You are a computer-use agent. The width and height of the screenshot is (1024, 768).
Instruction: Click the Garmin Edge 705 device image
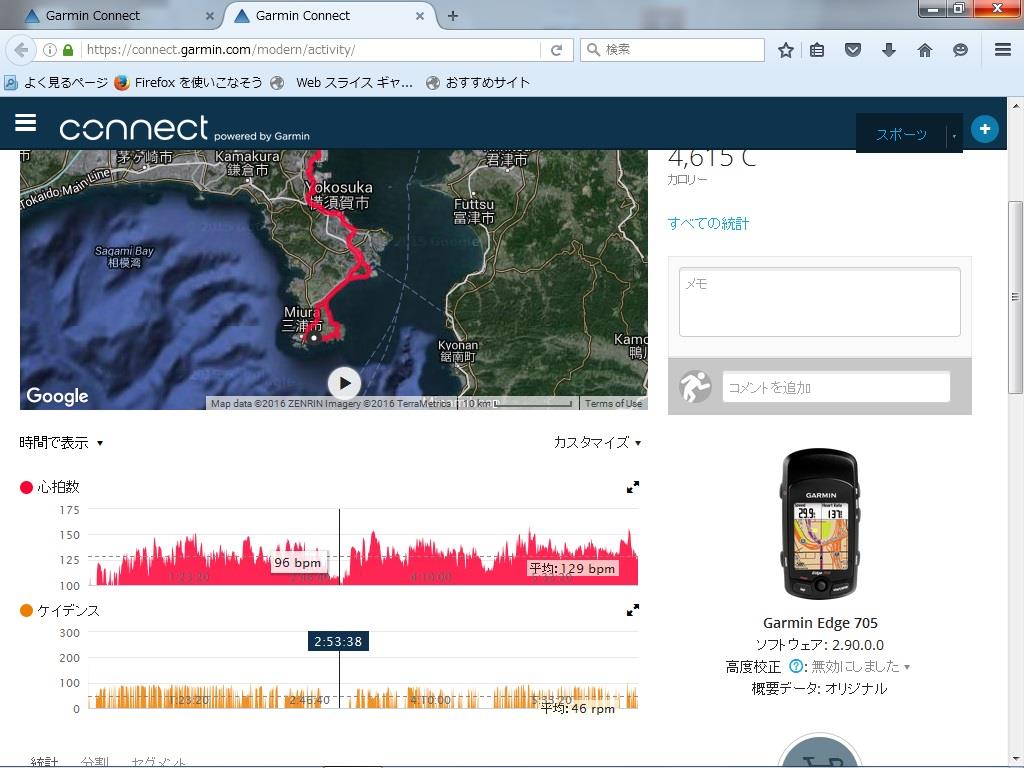pyautogui.click(x=820, y=524)
